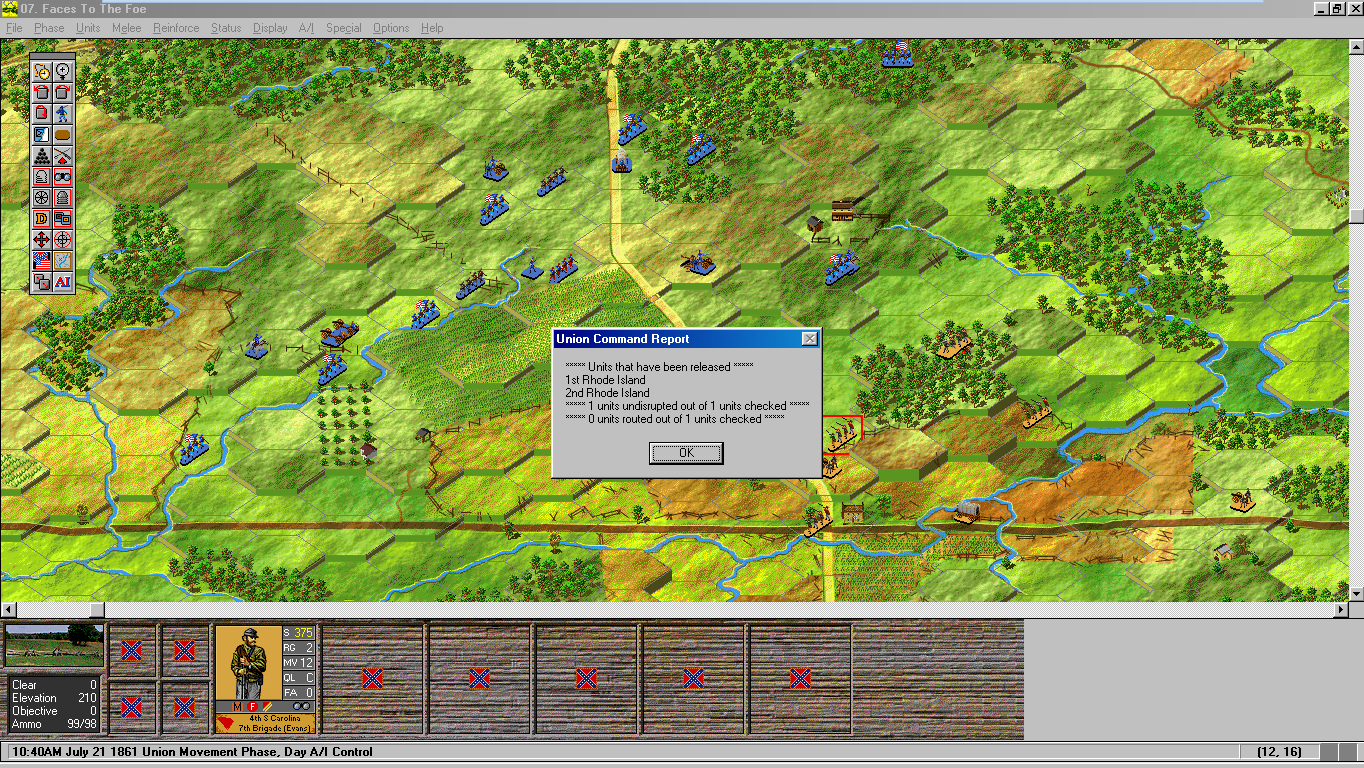The height and width of the screenshot is (768, 1364).
Task: Click "1st Rhode Island" in the report
Action: point(605,380)
